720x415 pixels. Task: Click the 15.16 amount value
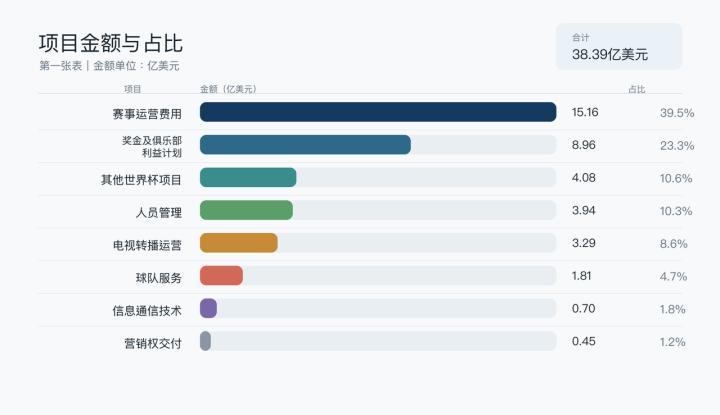point(585,112)
